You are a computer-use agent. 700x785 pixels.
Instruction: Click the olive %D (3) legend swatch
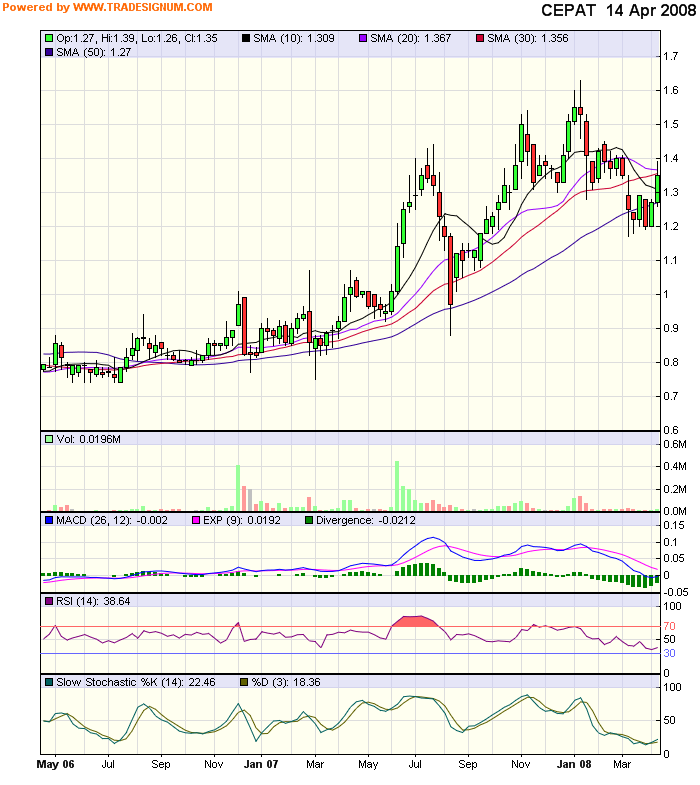click(x=244, y=682)
